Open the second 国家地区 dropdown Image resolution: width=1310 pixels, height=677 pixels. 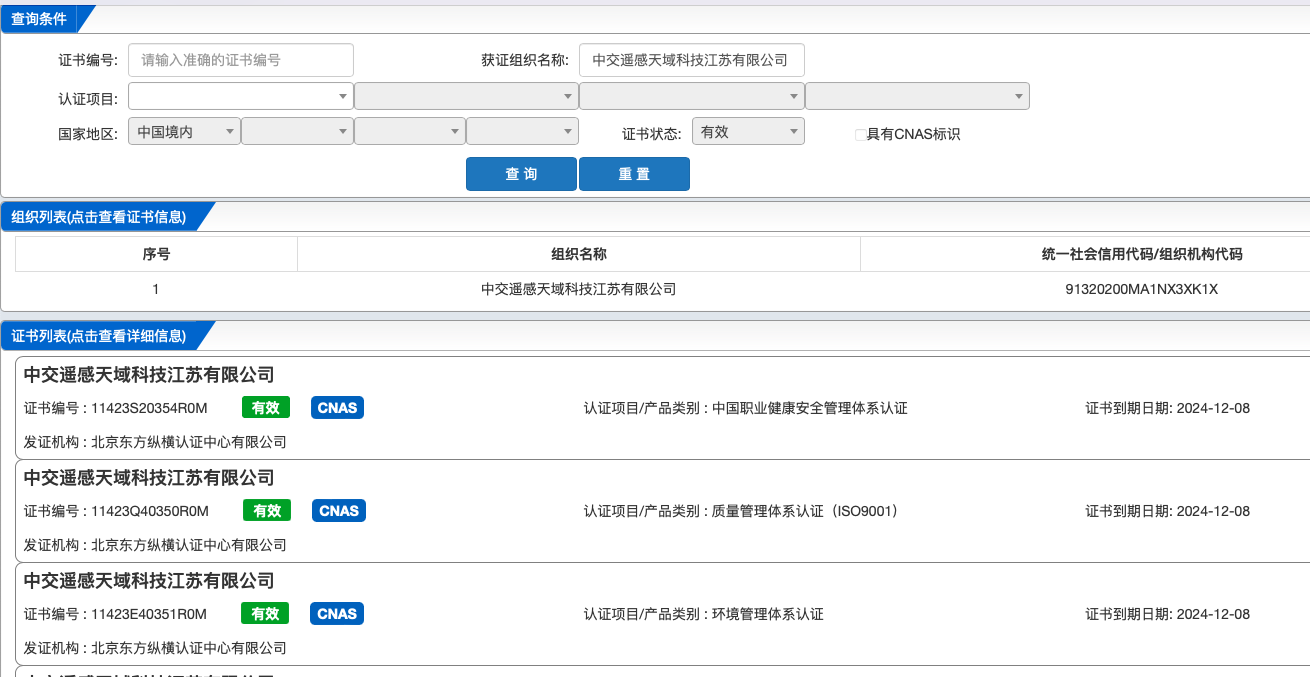coord(297,132)
